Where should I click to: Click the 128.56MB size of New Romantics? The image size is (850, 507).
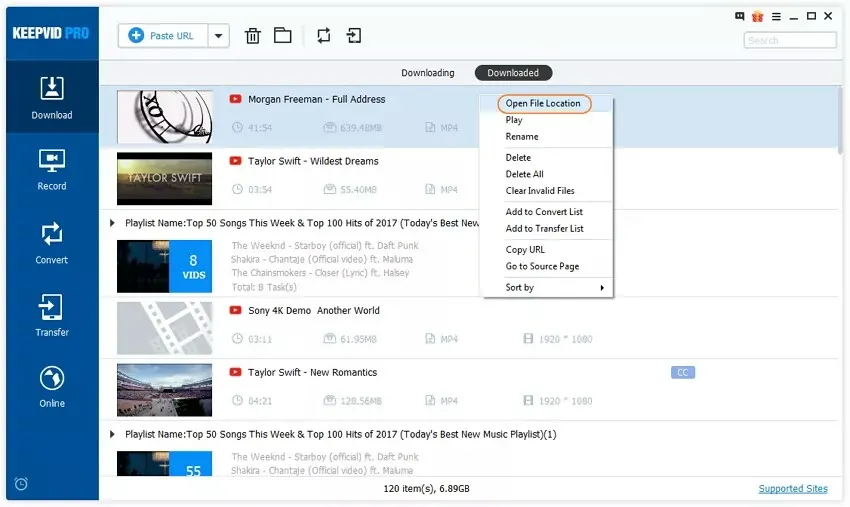[361, 401]
